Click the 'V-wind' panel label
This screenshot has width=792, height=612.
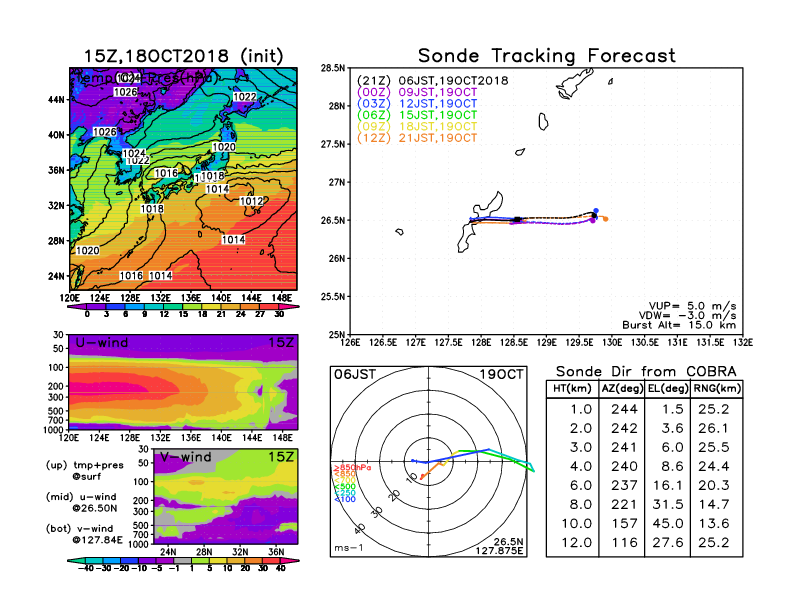tap(185, 457)
